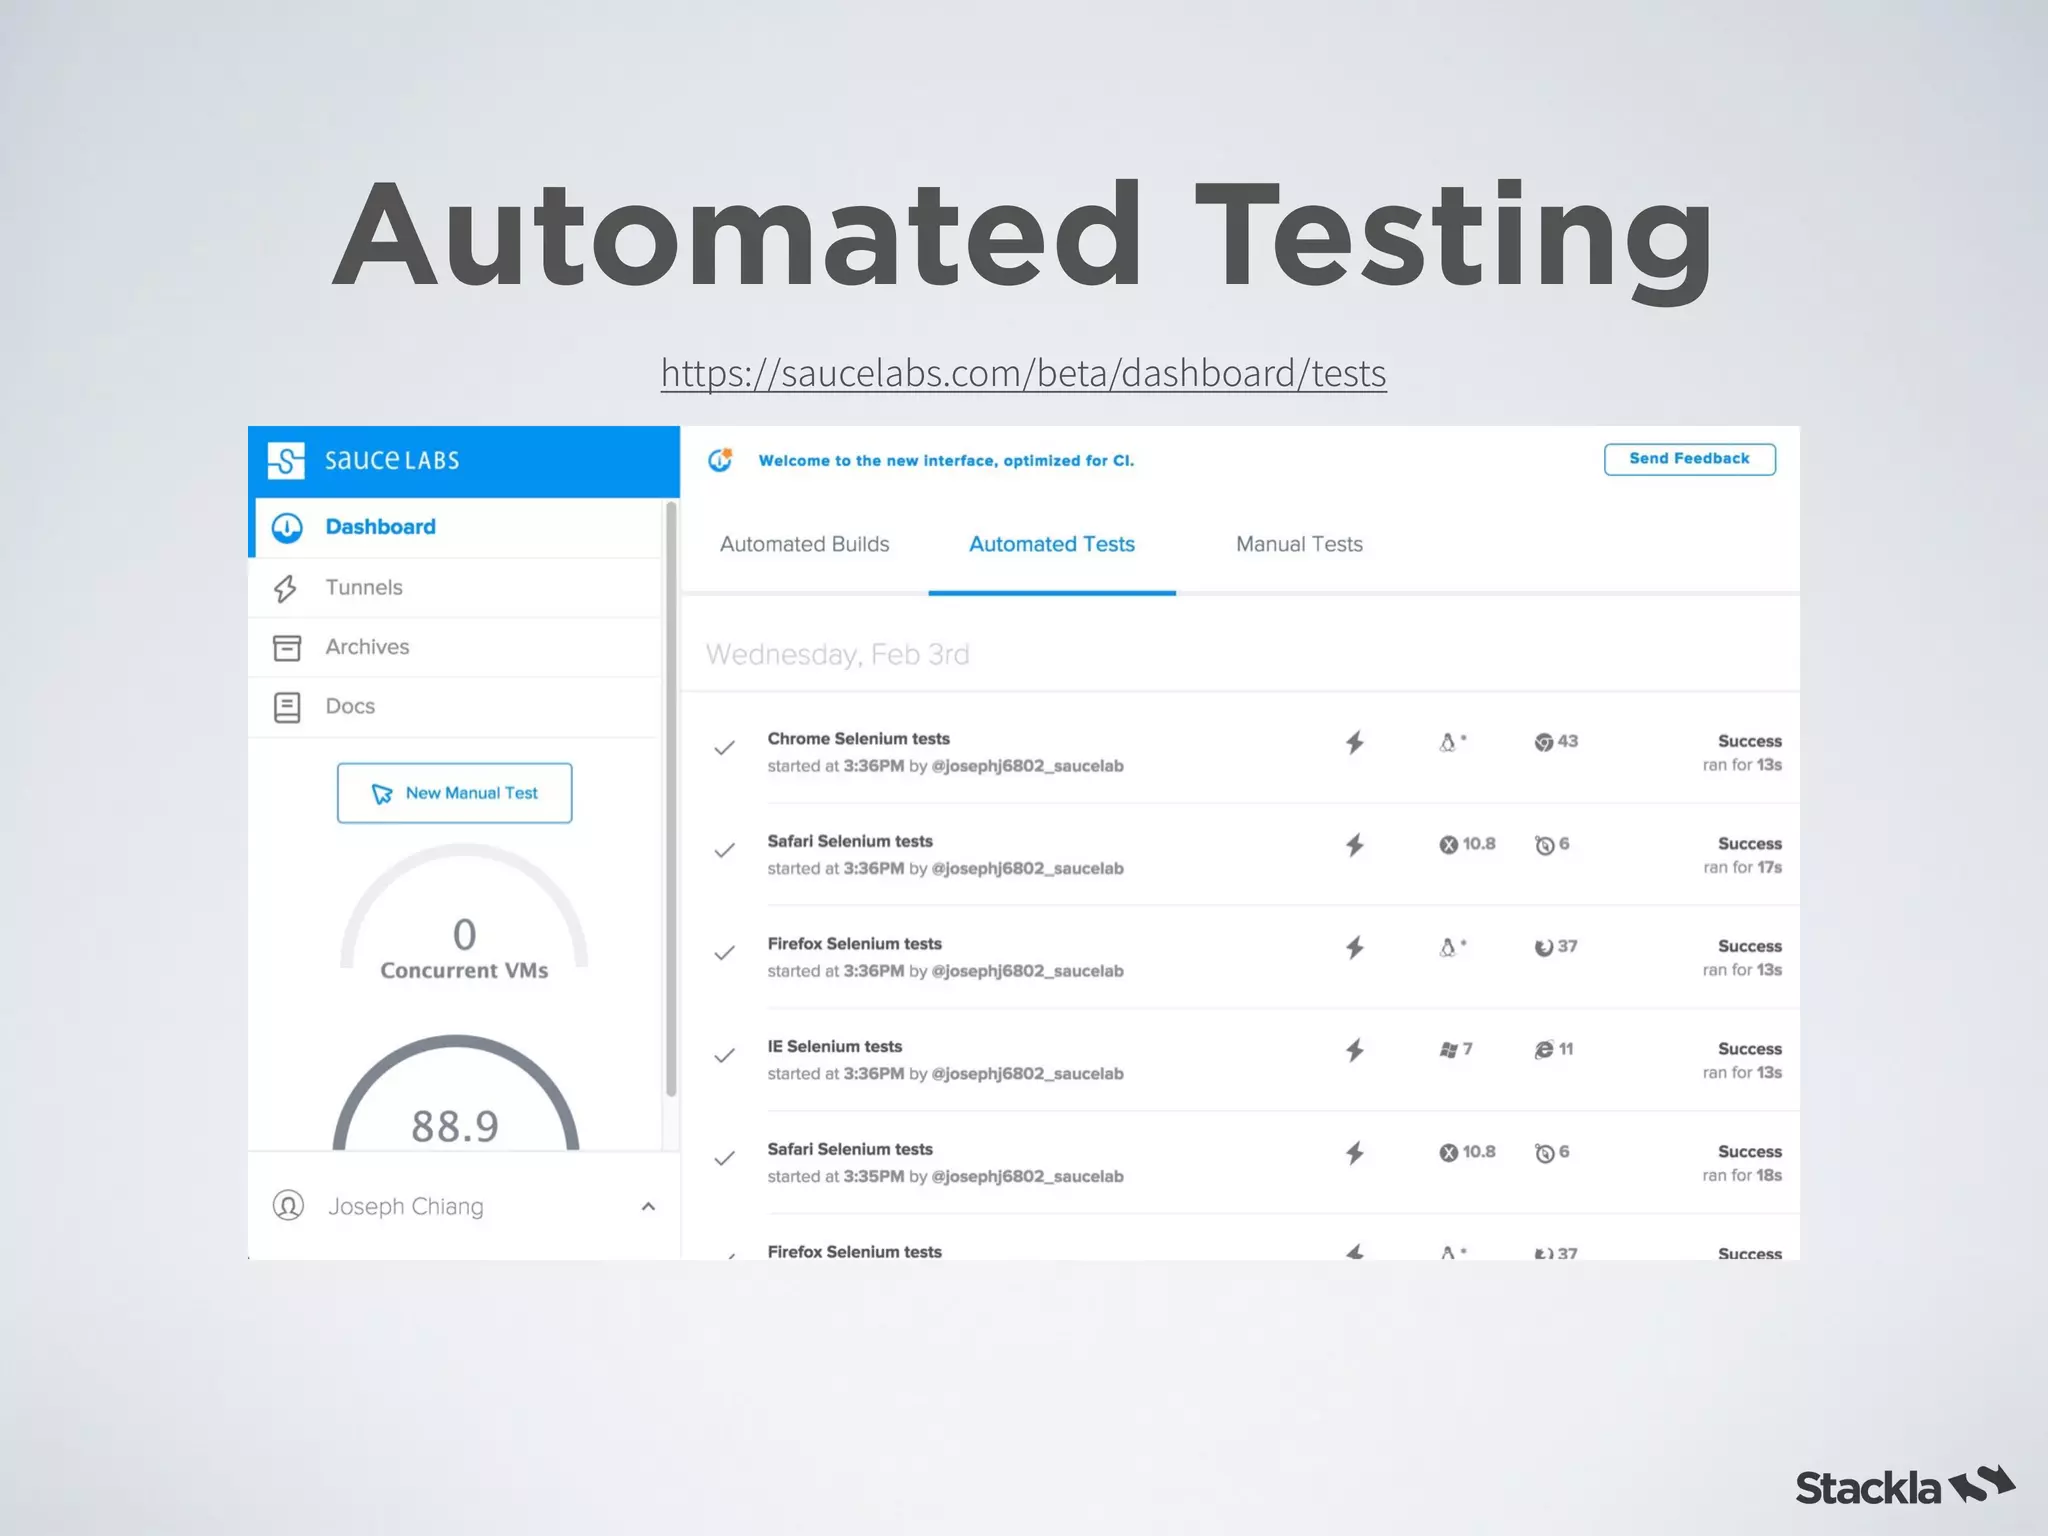This screenshot has width=2048, height=1536.
Task: Open Safari Selenium tests started at 3:36PM
Action: (850, 842)
